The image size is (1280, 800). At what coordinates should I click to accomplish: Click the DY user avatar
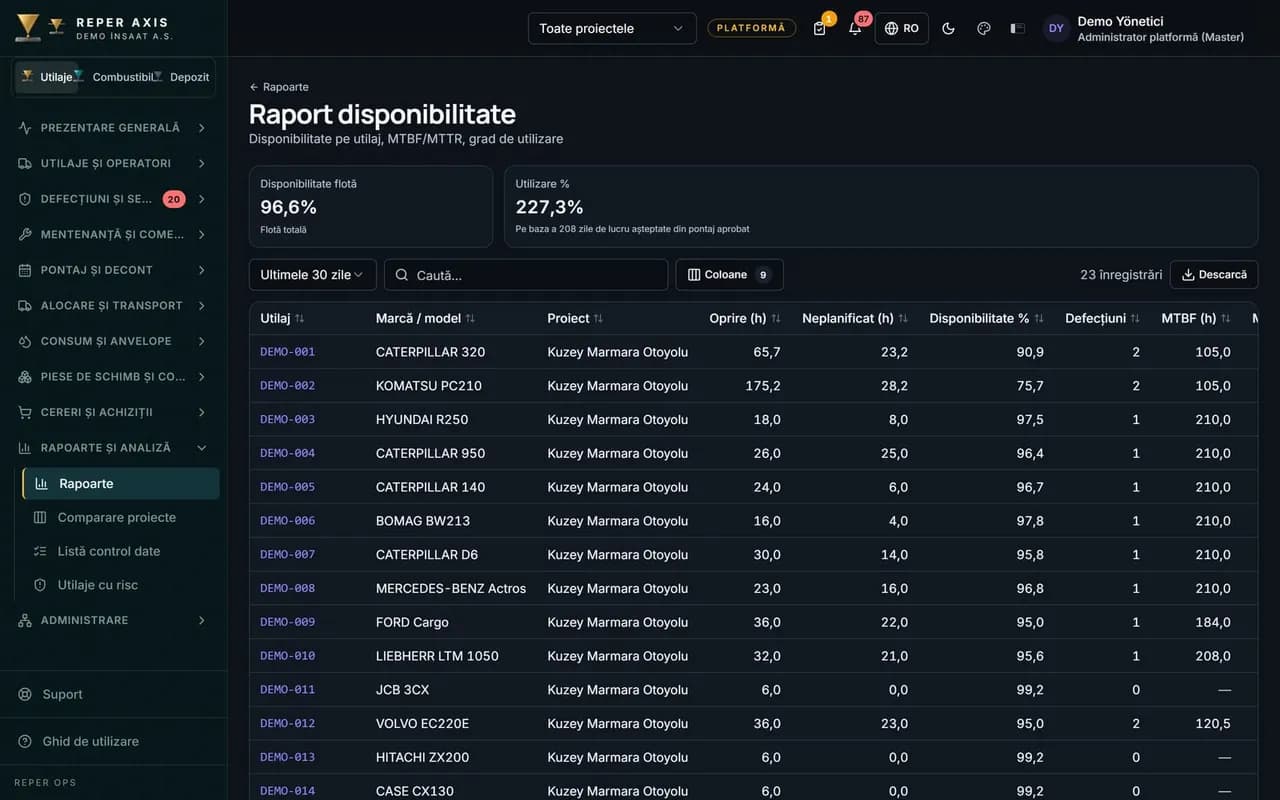(1056, 28)
